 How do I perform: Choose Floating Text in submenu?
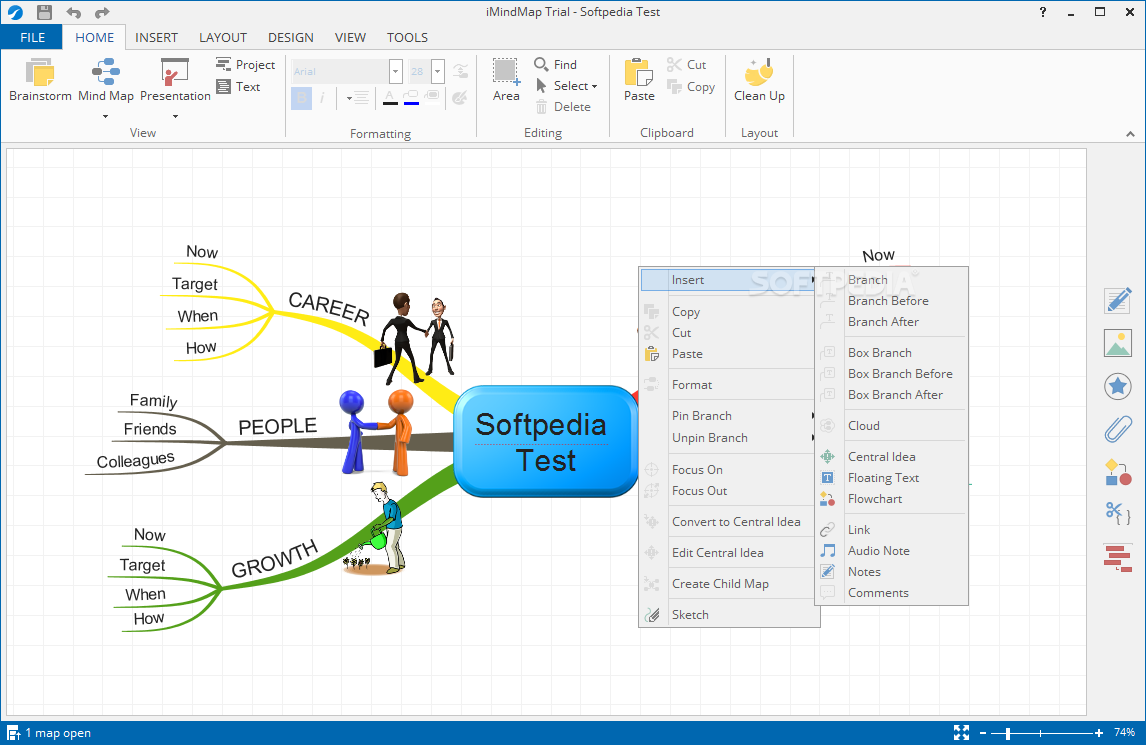click(892, 478)
